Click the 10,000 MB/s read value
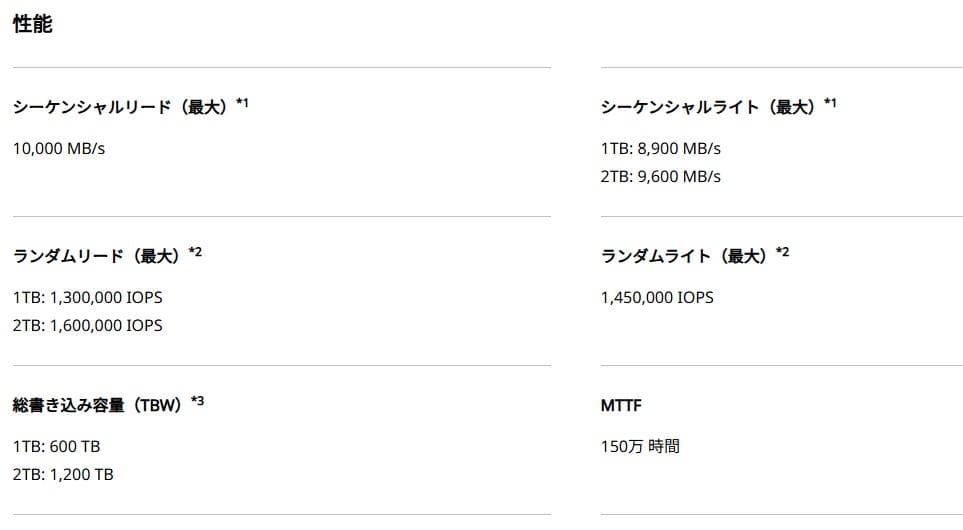Viewport: 963px width, 530px height. point(59,149)
